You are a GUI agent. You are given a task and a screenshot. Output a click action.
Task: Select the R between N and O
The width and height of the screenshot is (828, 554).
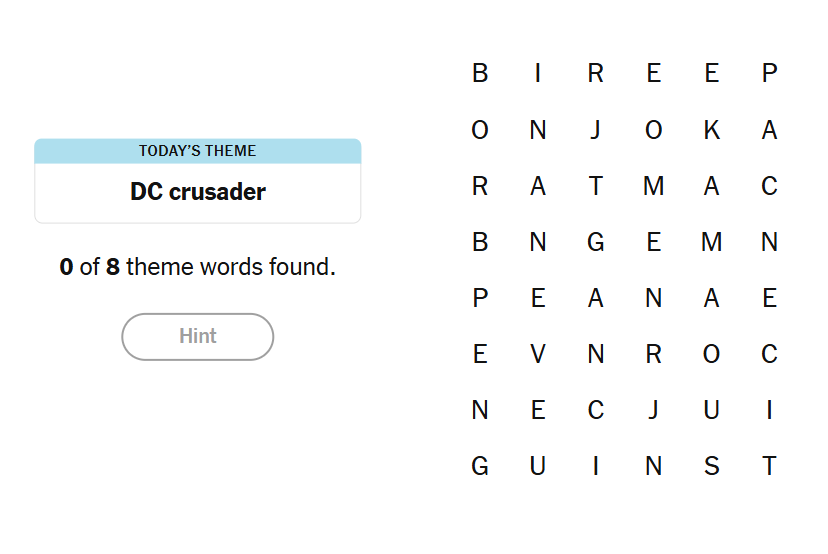click(x=654, y=354)
